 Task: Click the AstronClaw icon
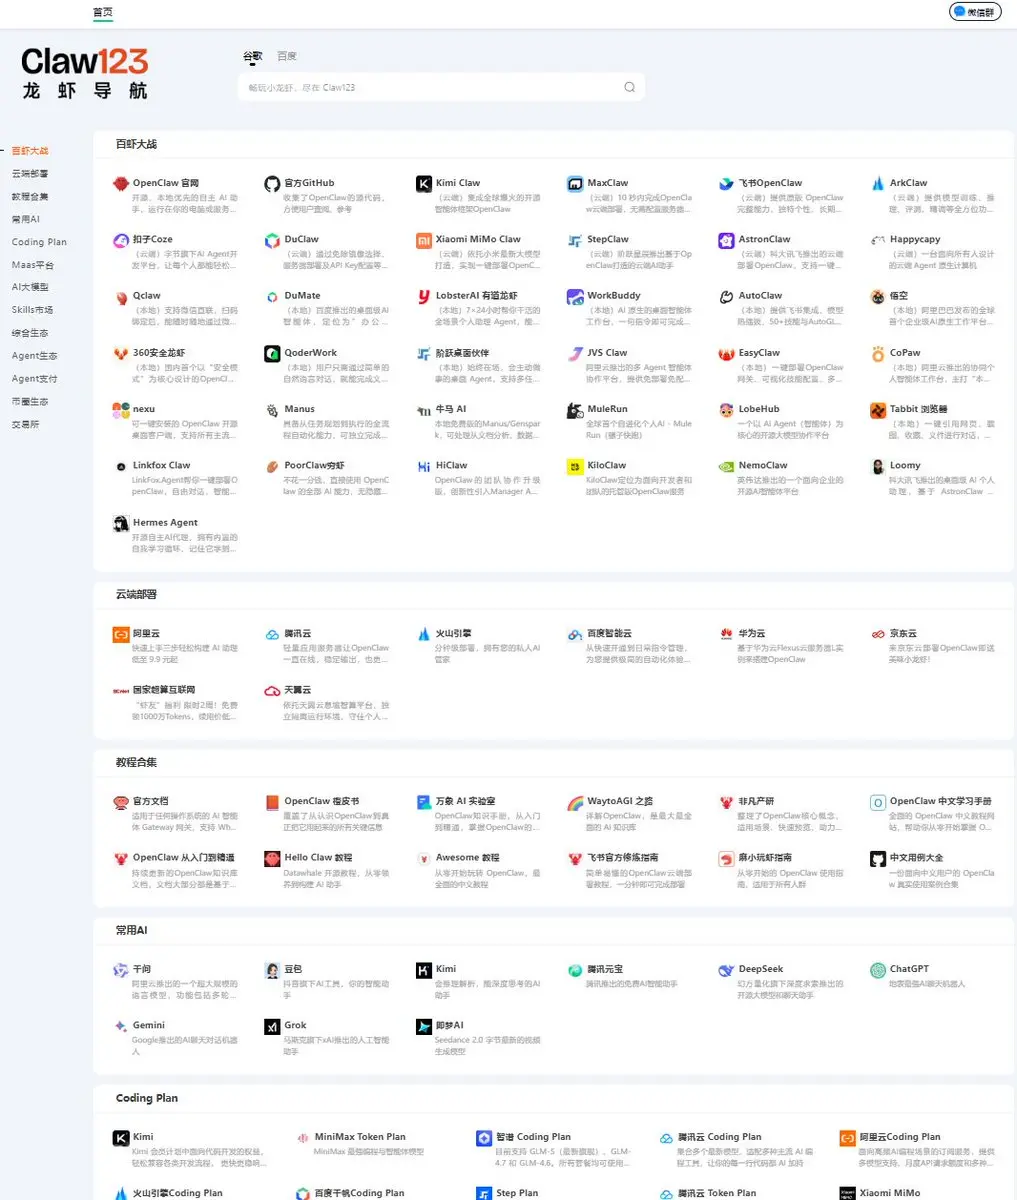[x=726, y=240]
